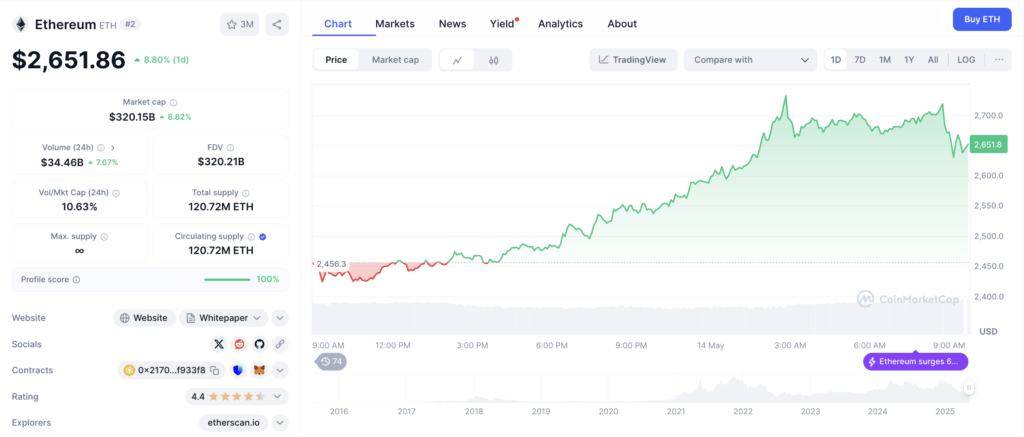Select Price chart mode
1024x437 pixels.
click(336, 60)
